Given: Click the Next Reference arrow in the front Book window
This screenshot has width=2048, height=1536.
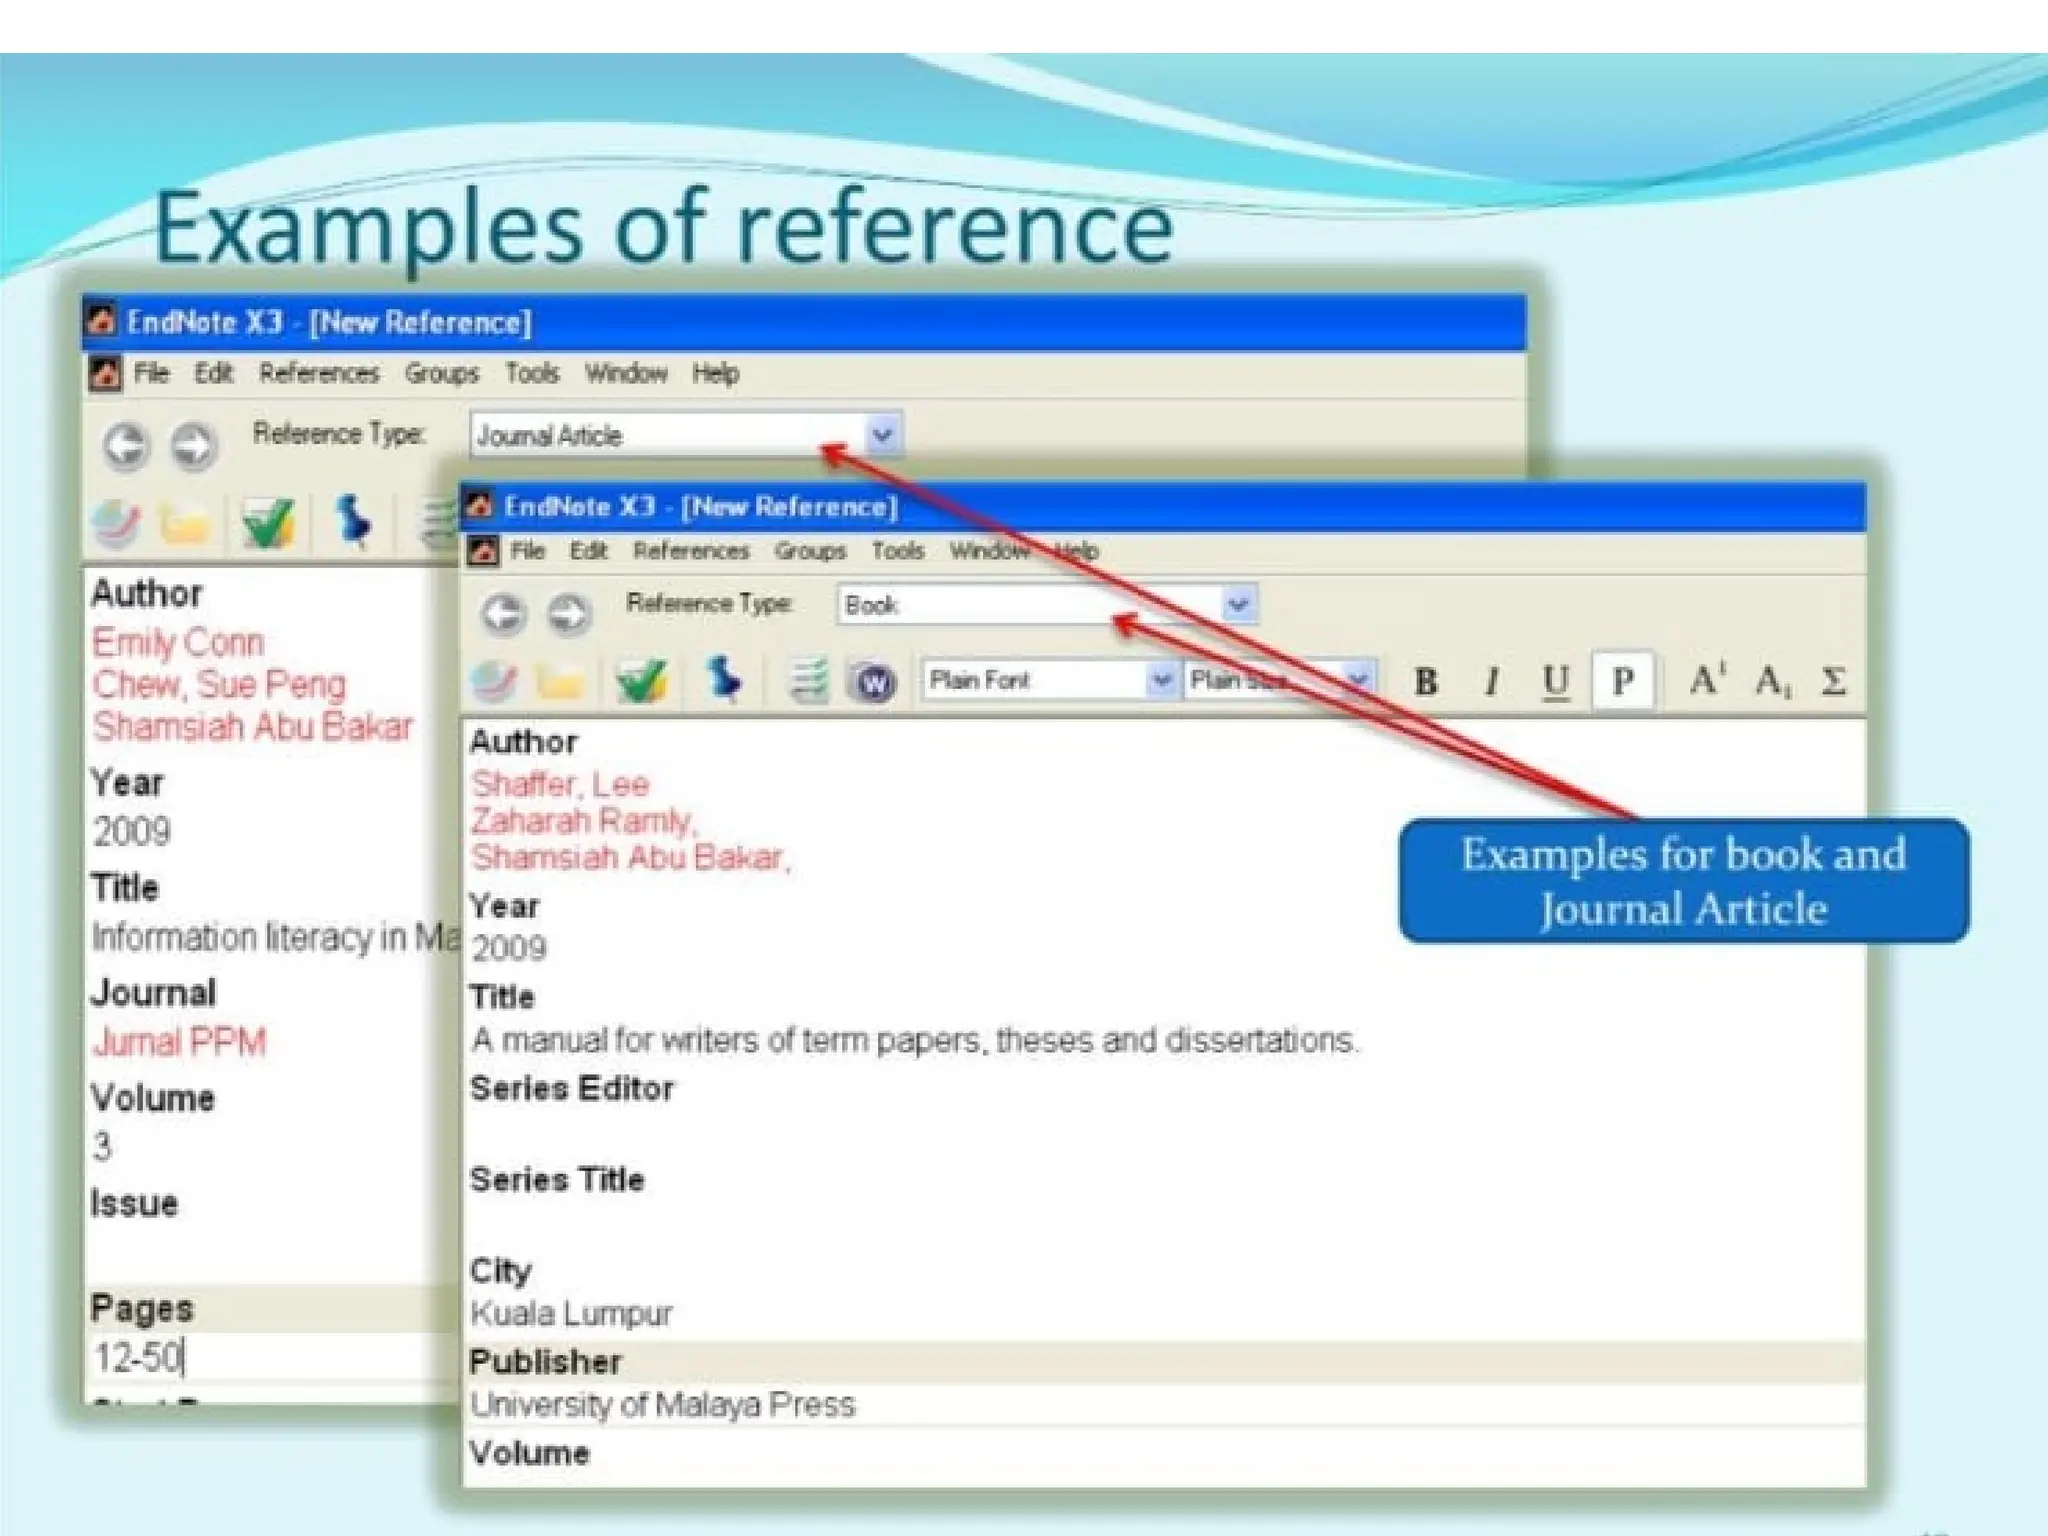Looking at the screenshot, I should click(x=569, y=613).
